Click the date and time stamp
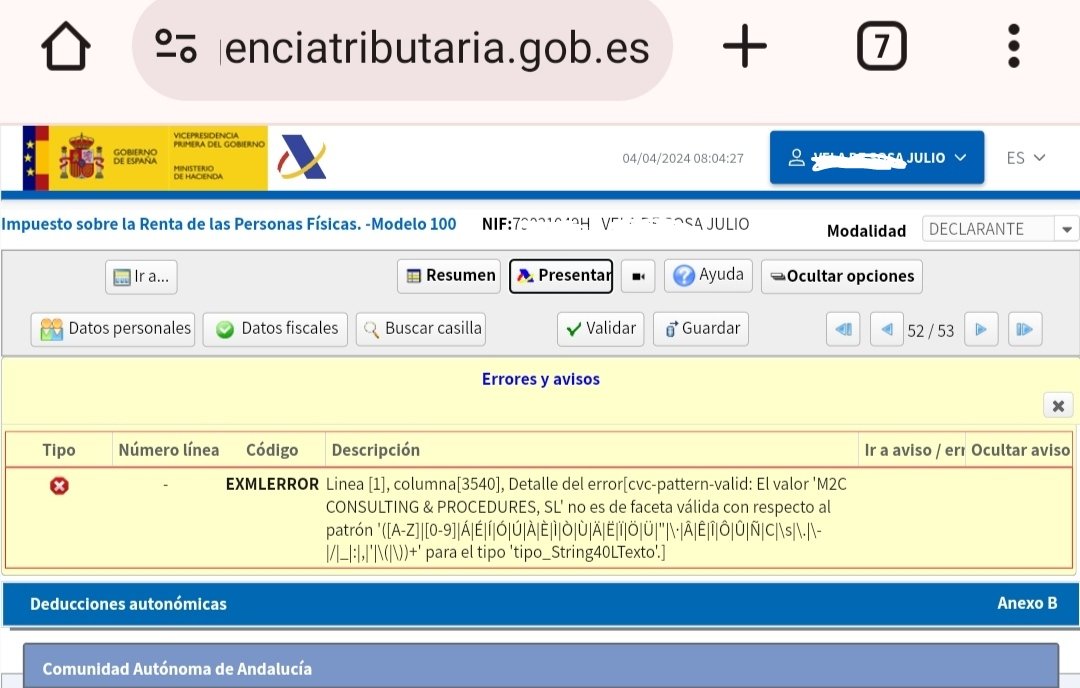 (x=683, y=158)
